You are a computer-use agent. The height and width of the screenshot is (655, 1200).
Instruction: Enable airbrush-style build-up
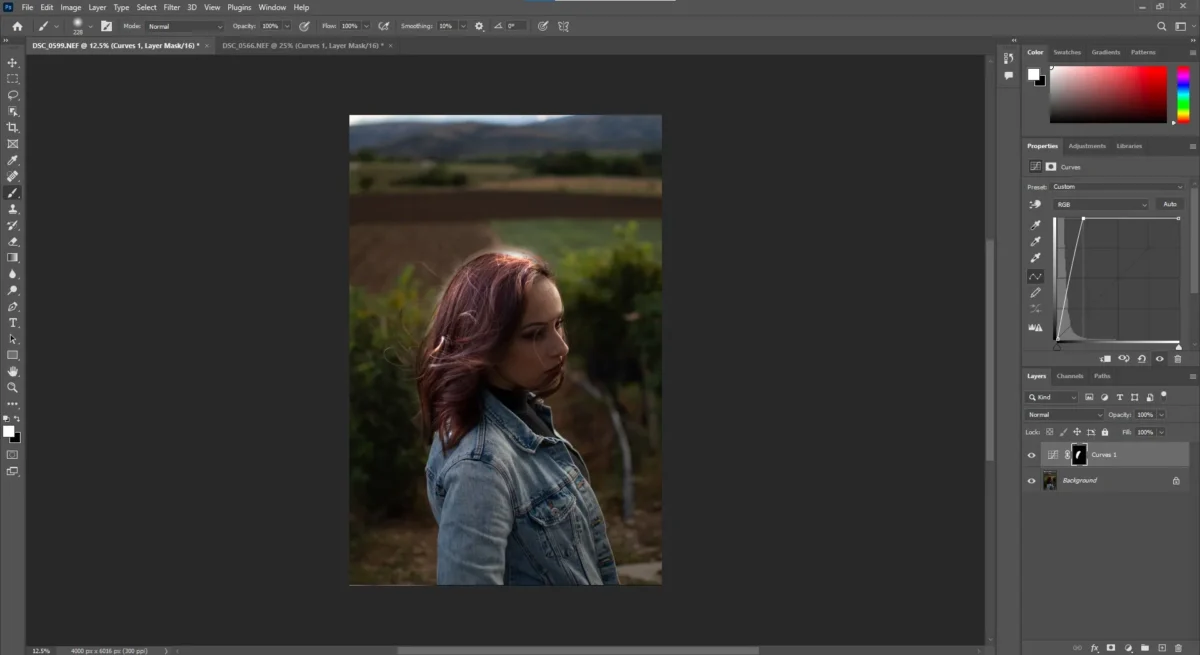tap(385, 26)
